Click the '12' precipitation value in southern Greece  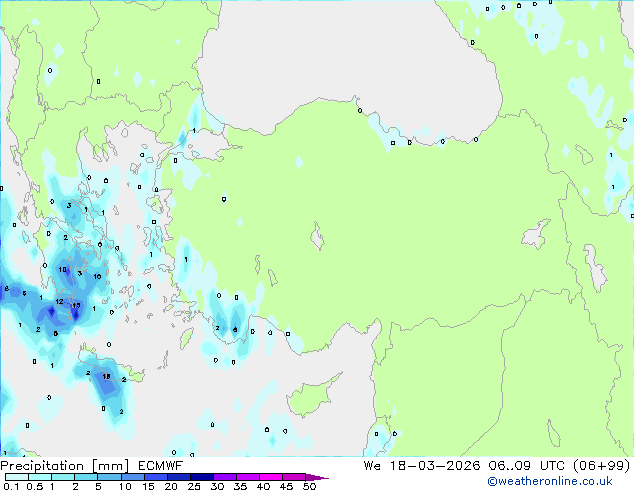coord(59,302)
